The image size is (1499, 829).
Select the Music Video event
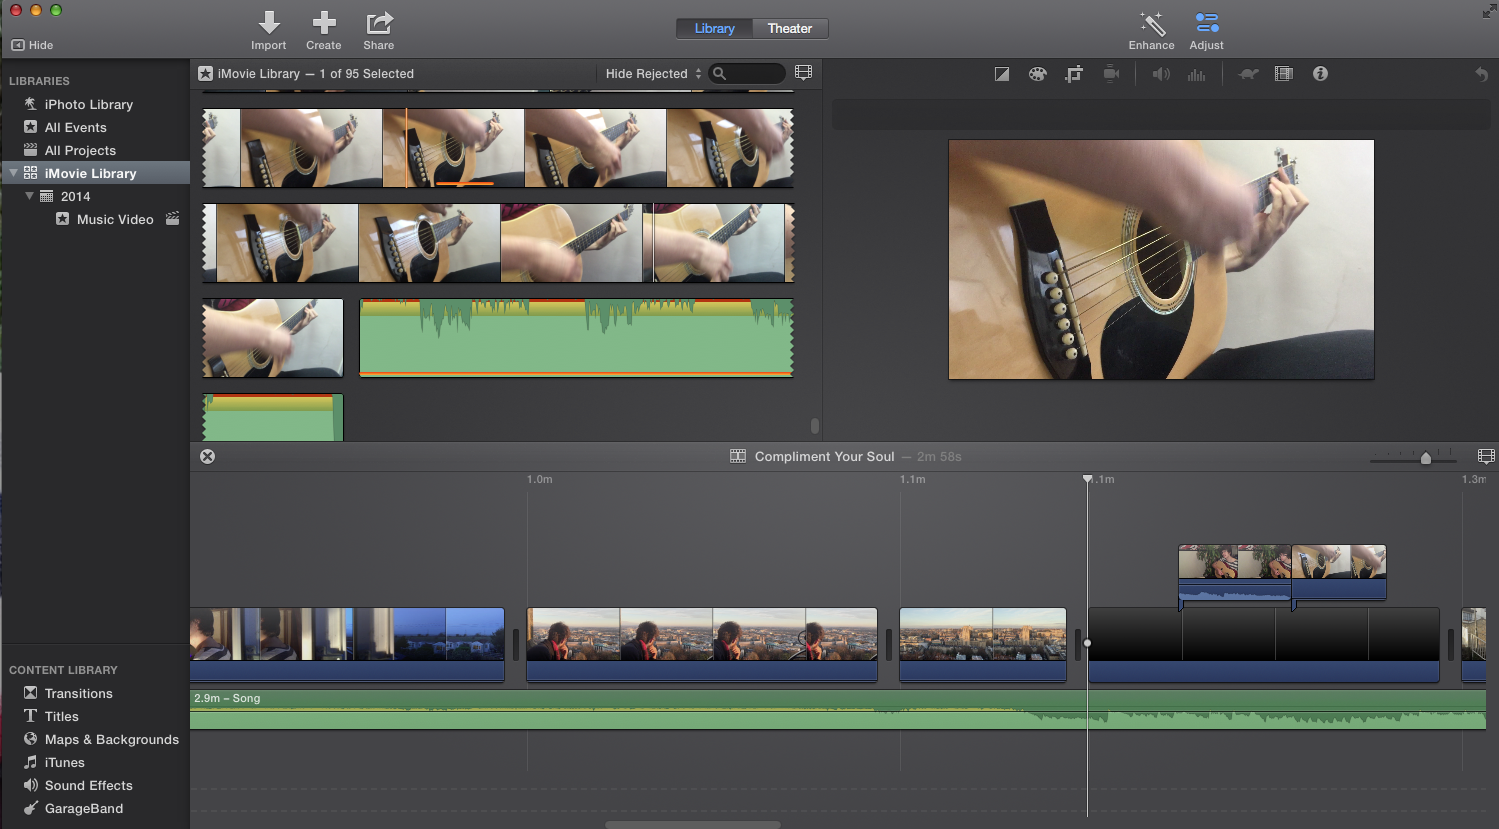115,219
